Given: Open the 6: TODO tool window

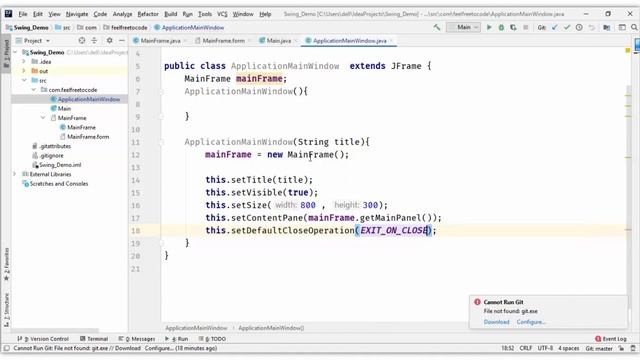Looking at the screenshot, I should (212, 339).
